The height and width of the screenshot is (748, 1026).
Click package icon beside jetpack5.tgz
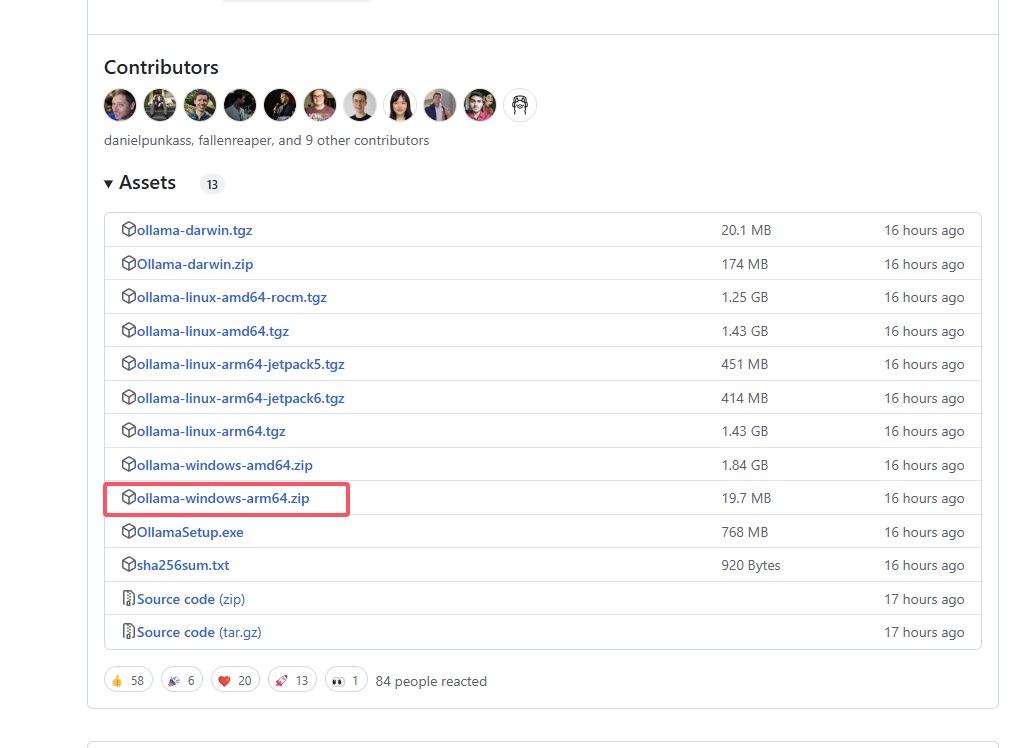[x=128, y=363]
